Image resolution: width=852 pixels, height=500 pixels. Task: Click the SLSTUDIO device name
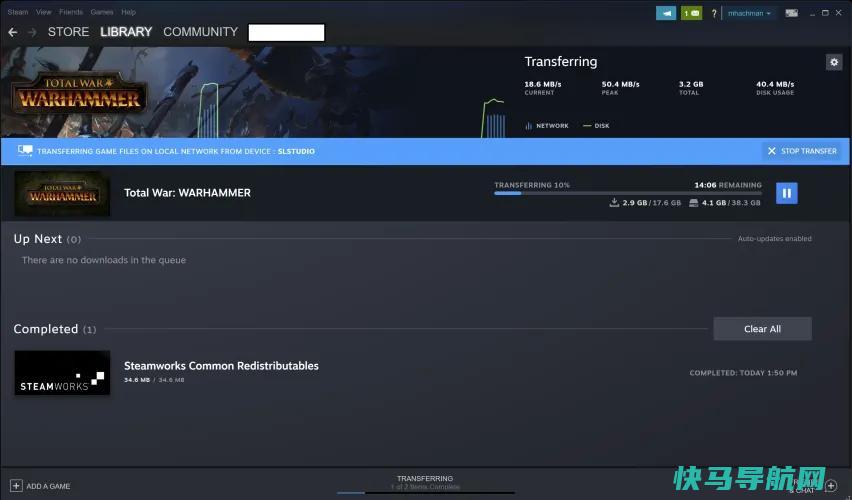(x=296, y=151)
